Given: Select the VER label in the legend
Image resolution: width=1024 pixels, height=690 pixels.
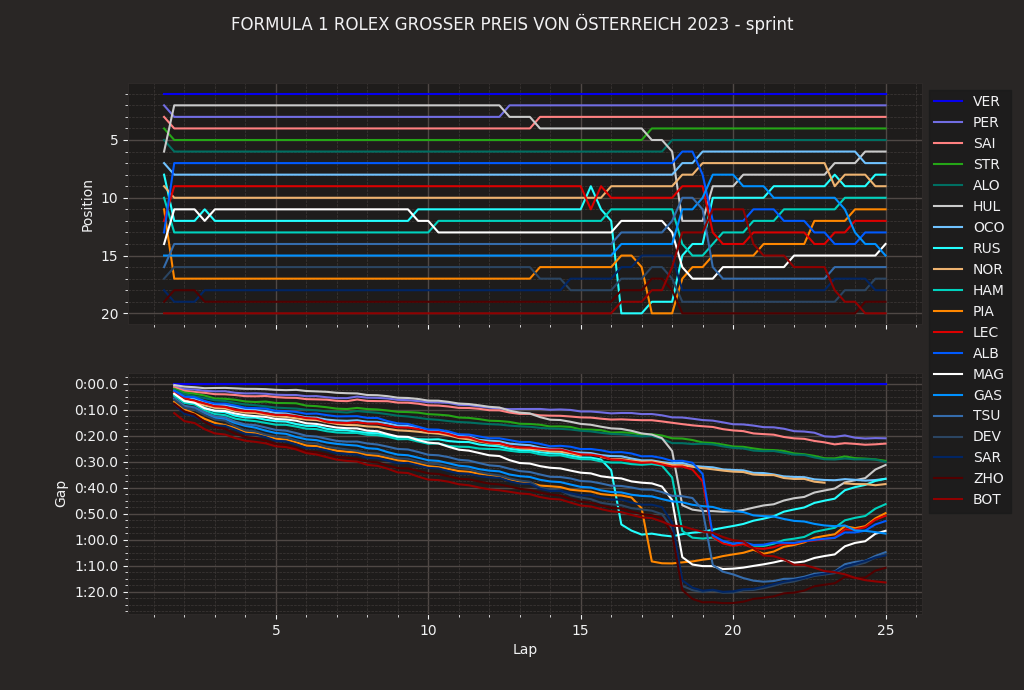Looking at the screenshot, I should point(985,101).
